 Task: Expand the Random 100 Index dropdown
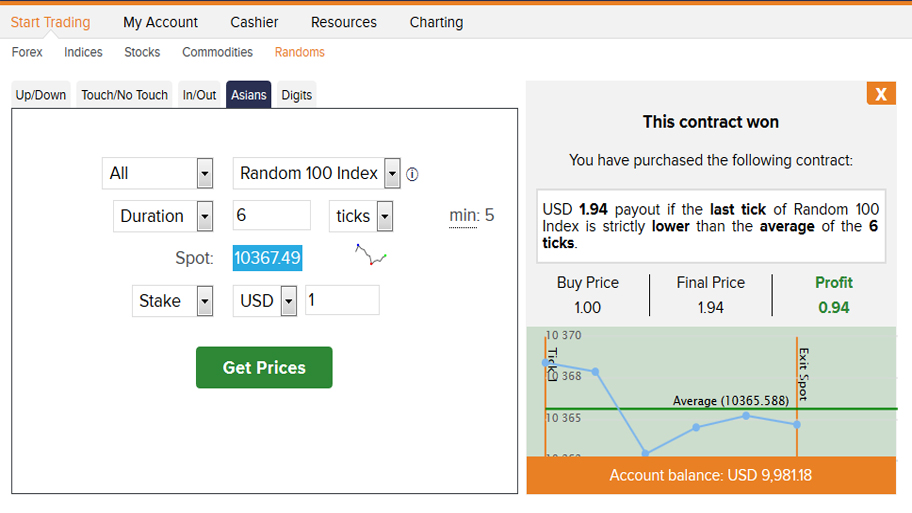(316, 173)
